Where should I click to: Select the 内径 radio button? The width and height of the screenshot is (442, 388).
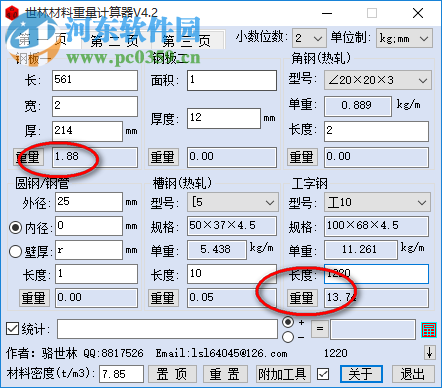point(15,227)
